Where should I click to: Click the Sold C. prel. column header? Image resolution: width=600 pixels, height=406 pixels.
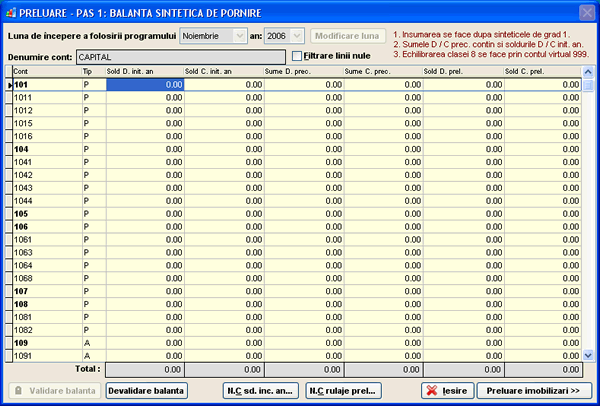(541, 73)
